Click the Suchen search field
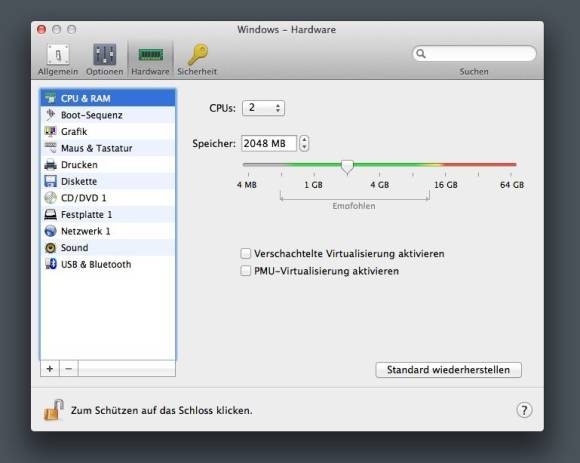 coord(474,54)
